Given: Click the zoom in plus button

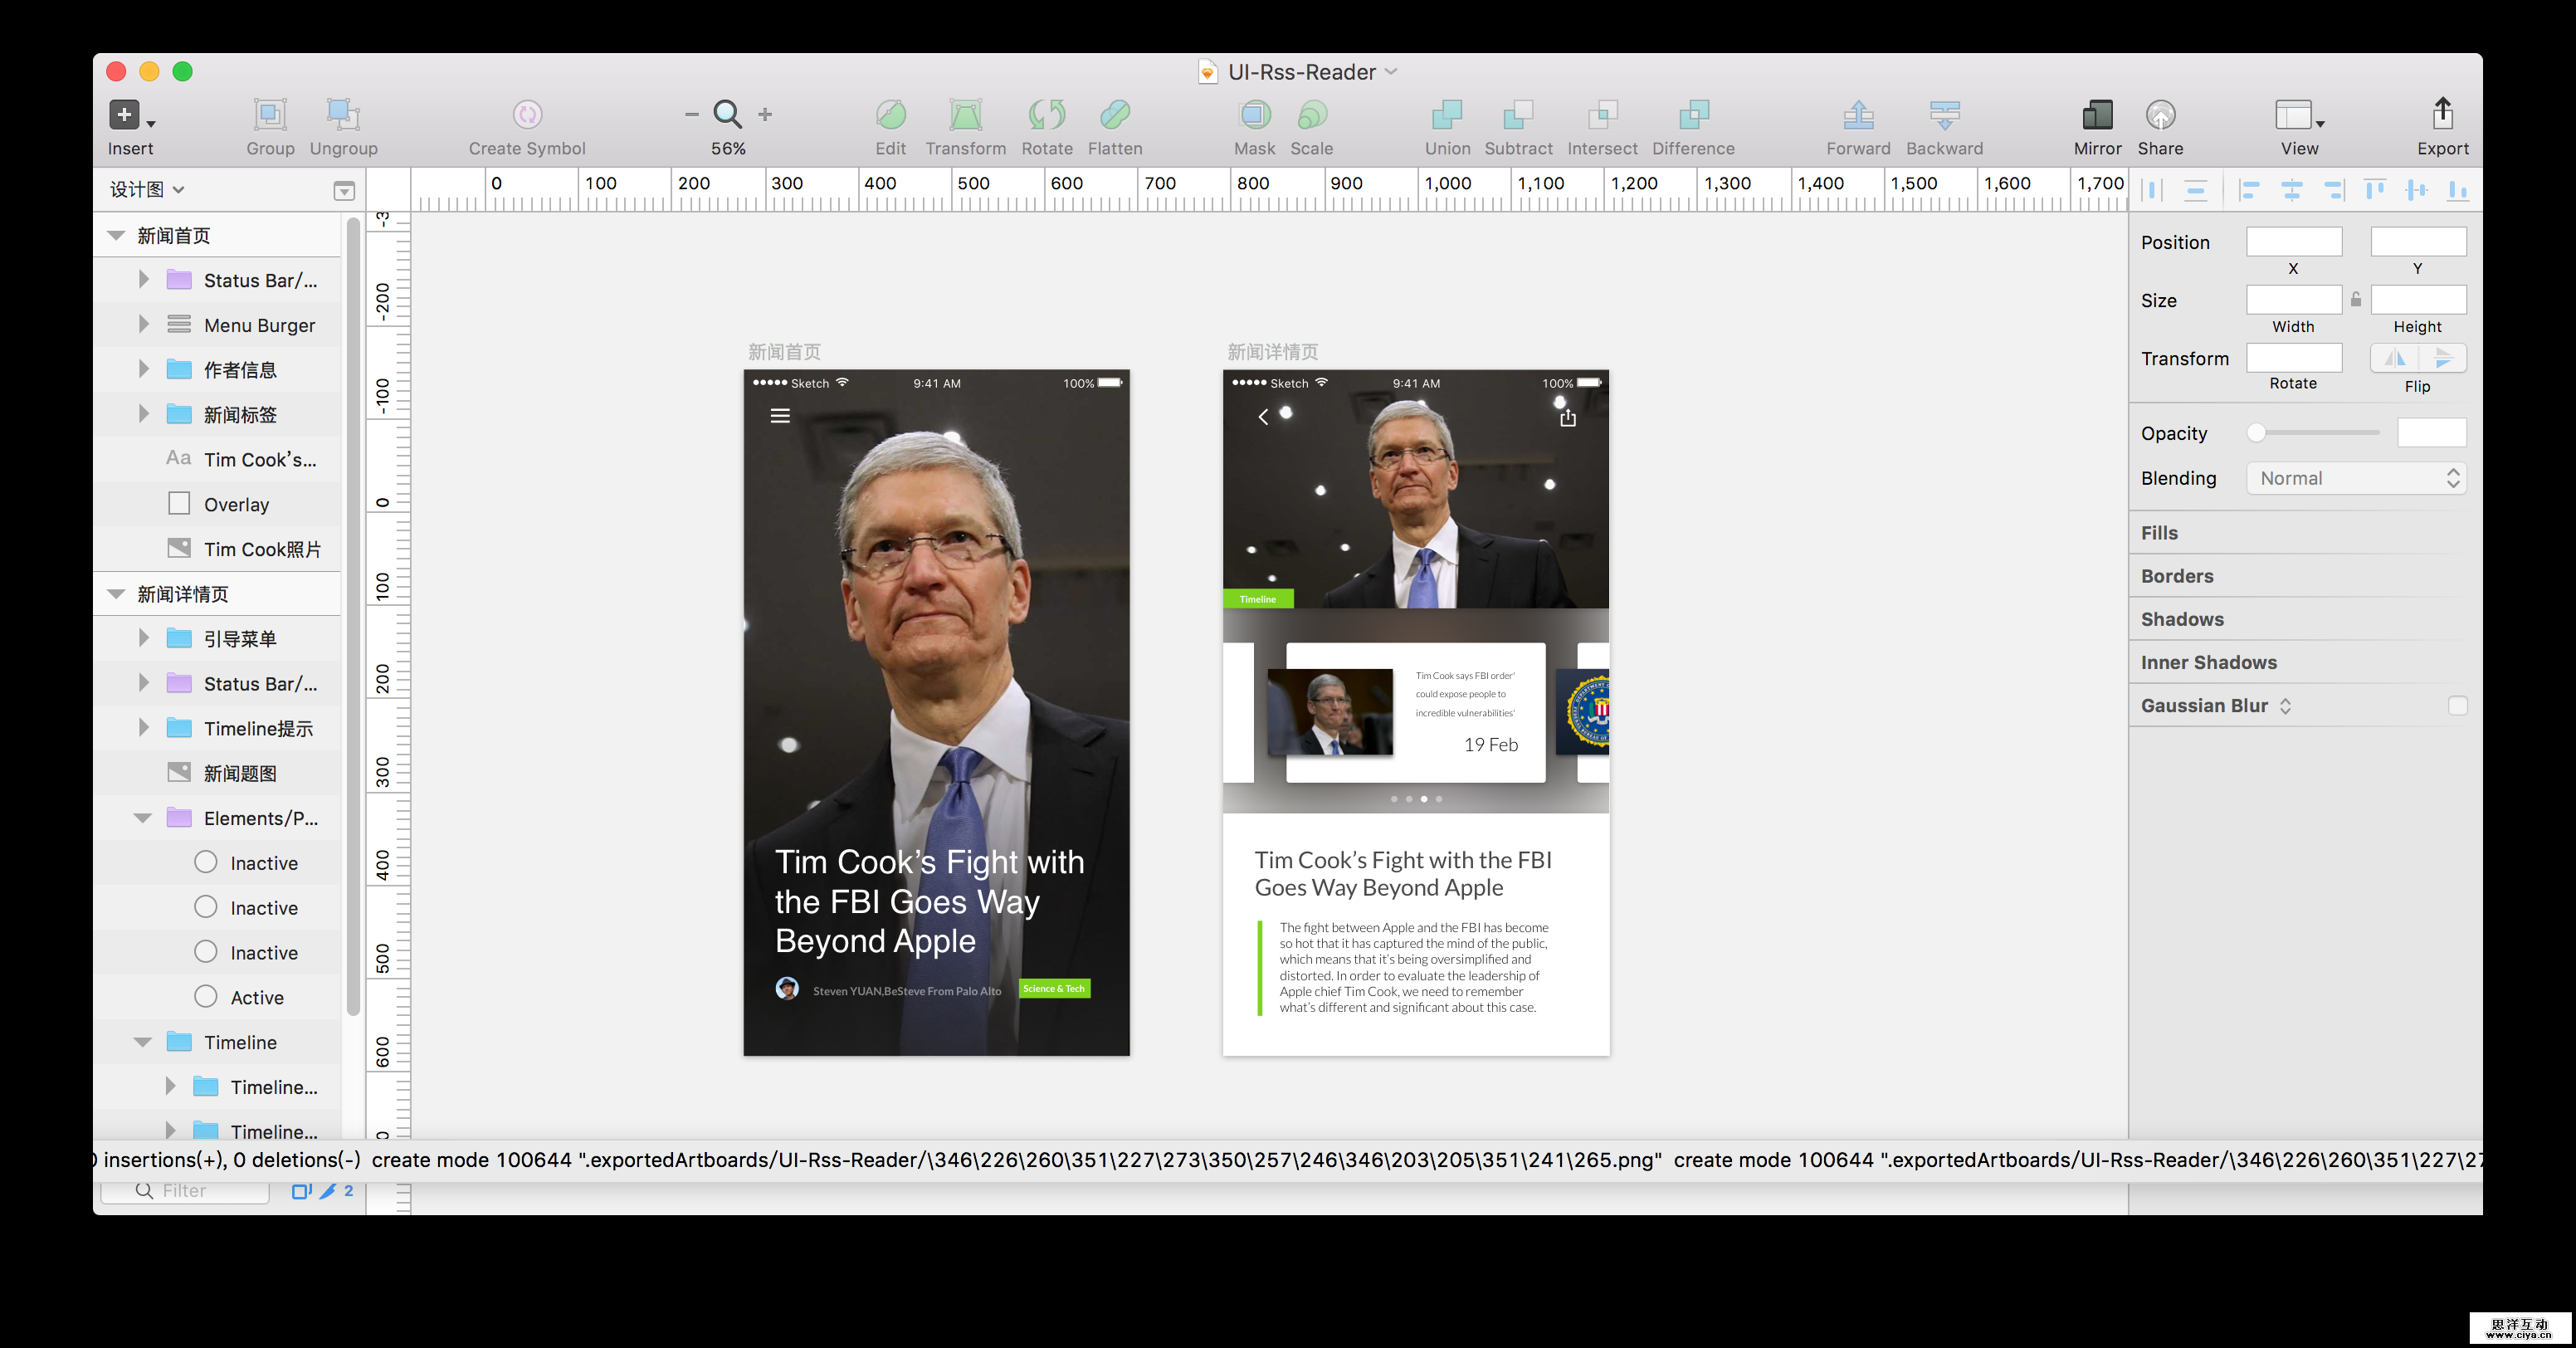Looking at the screenshot, I should pos(765,115).
